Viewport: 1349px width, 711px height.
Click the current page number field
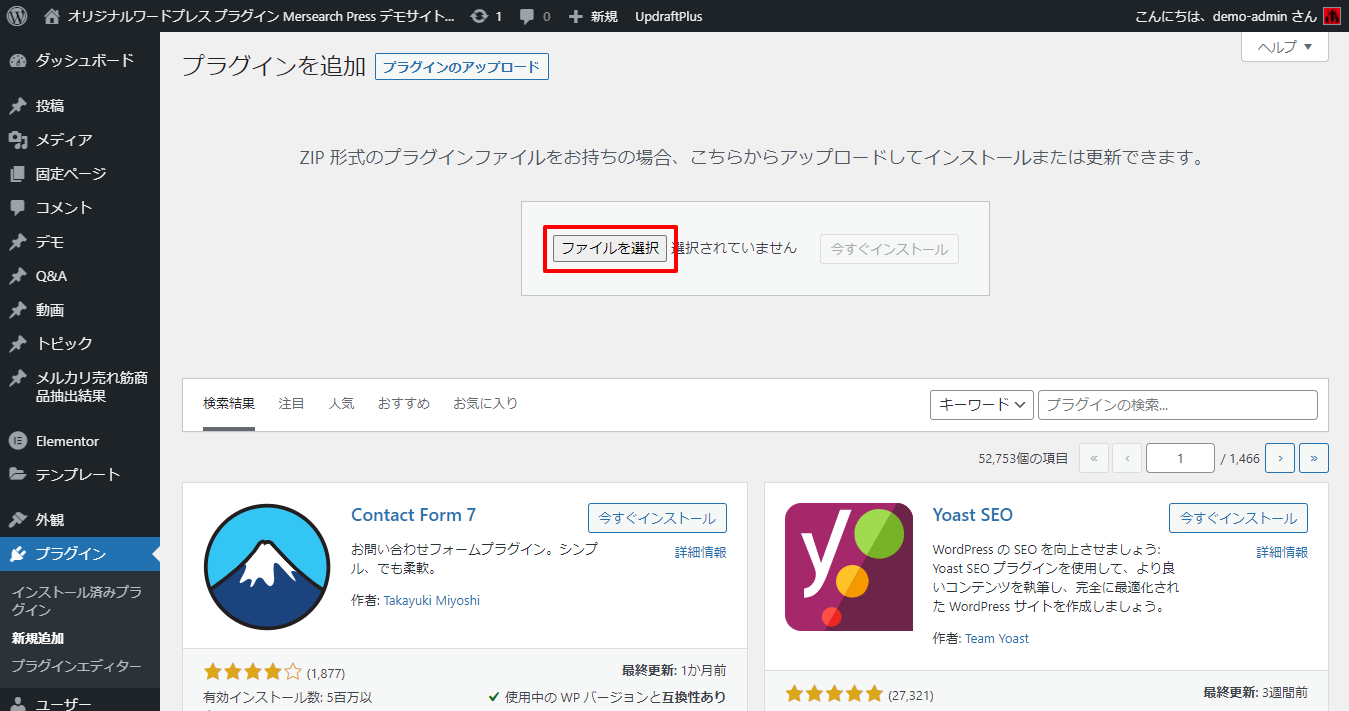pyautogui.click(x=1180, y=458)
